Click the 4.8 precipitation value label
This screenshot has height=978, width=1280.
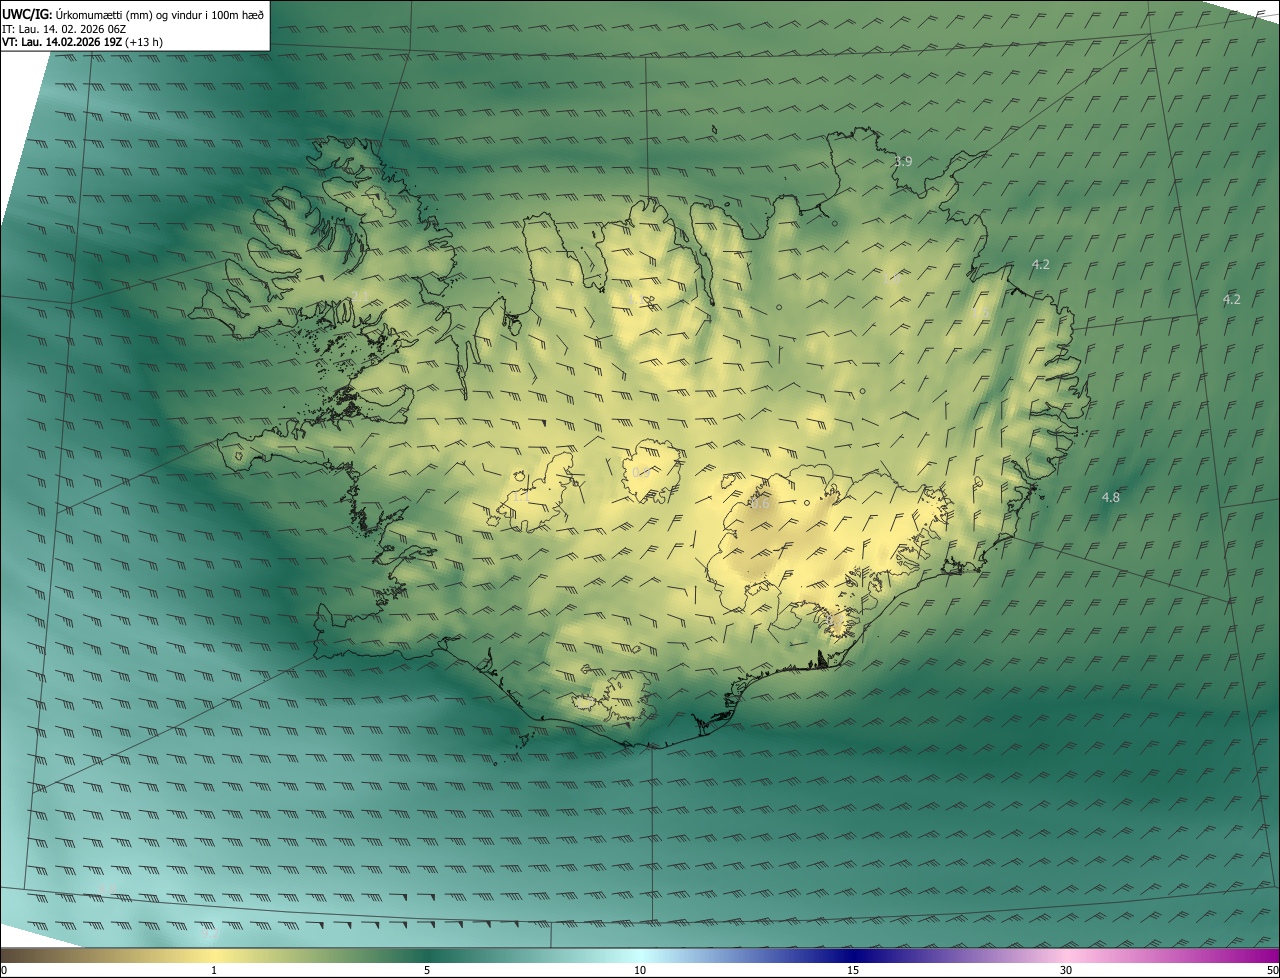point(1111,497)
